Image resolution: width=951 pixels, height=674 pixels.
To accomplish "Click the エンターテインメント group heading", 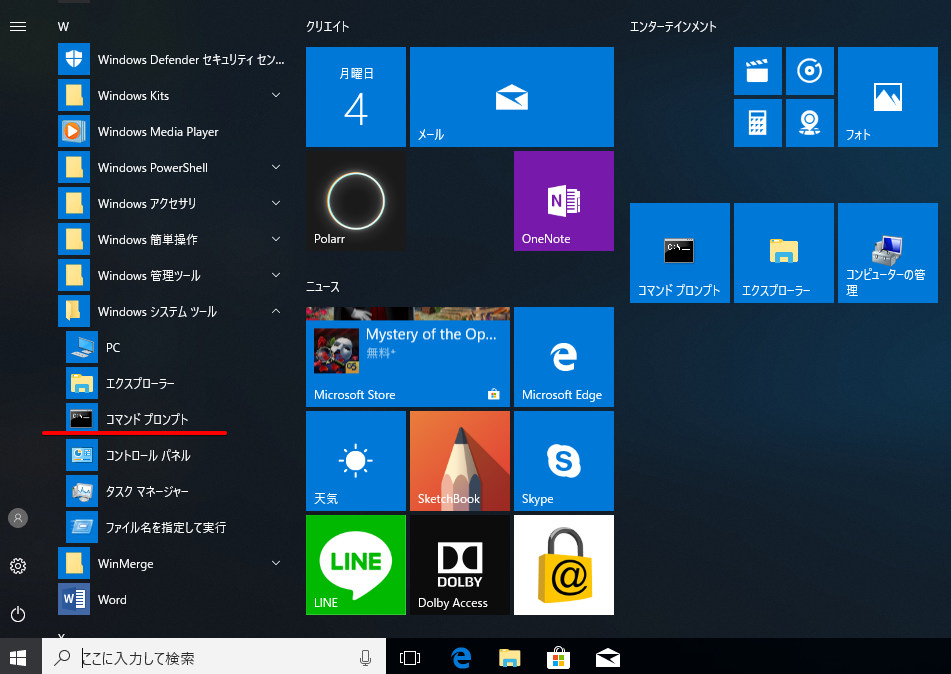I will pos(673,27).
